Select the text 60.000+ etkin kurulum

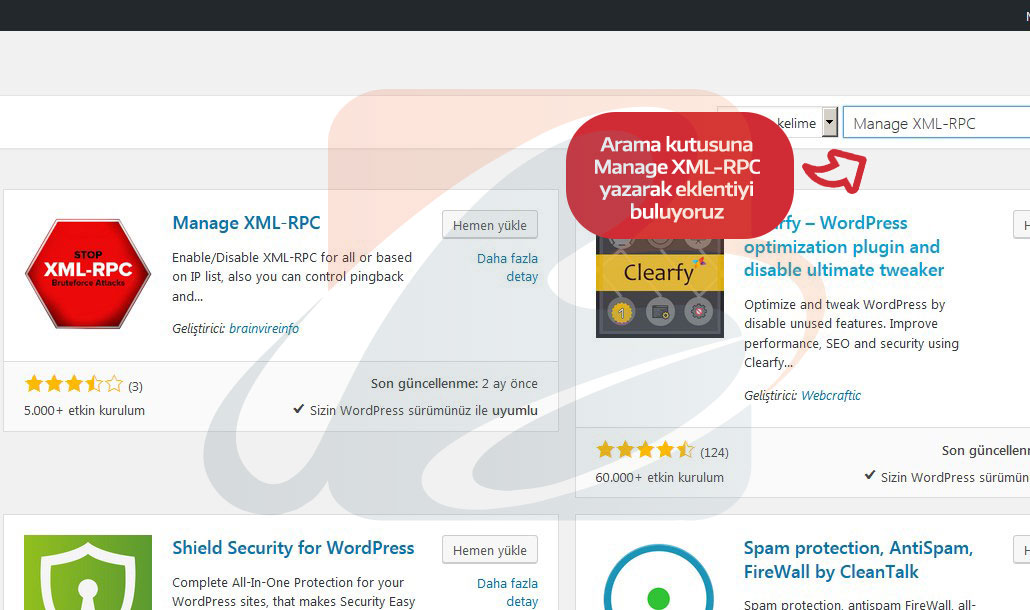tap(660, 477)
